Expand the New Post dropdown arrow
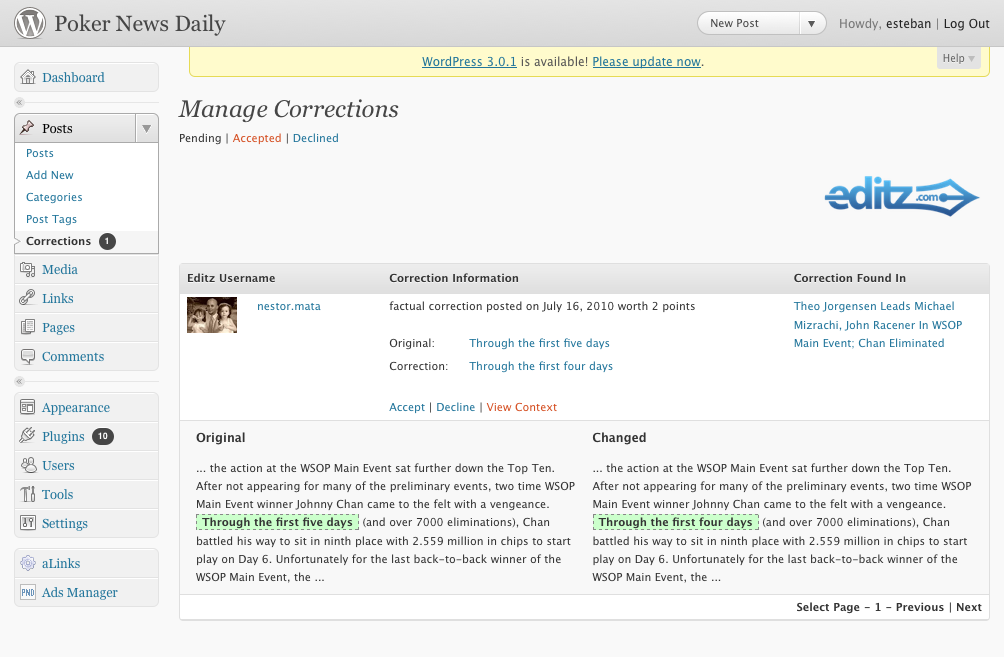Screen dimensions: 1004x657 [811, 24]
